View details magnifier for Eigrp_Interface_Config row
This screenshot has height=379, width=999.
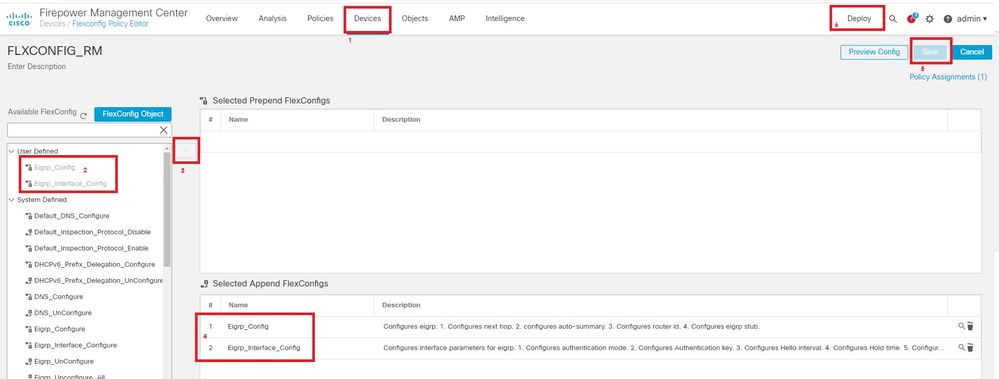(961, 347)
